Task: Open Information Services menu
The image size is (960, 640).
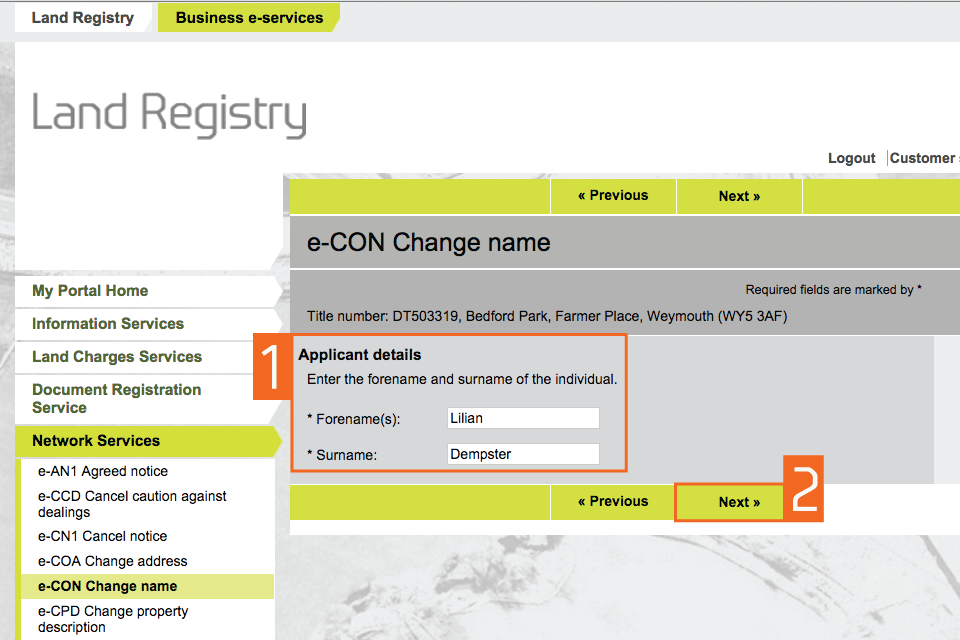Action: click(x=147, y=324)
